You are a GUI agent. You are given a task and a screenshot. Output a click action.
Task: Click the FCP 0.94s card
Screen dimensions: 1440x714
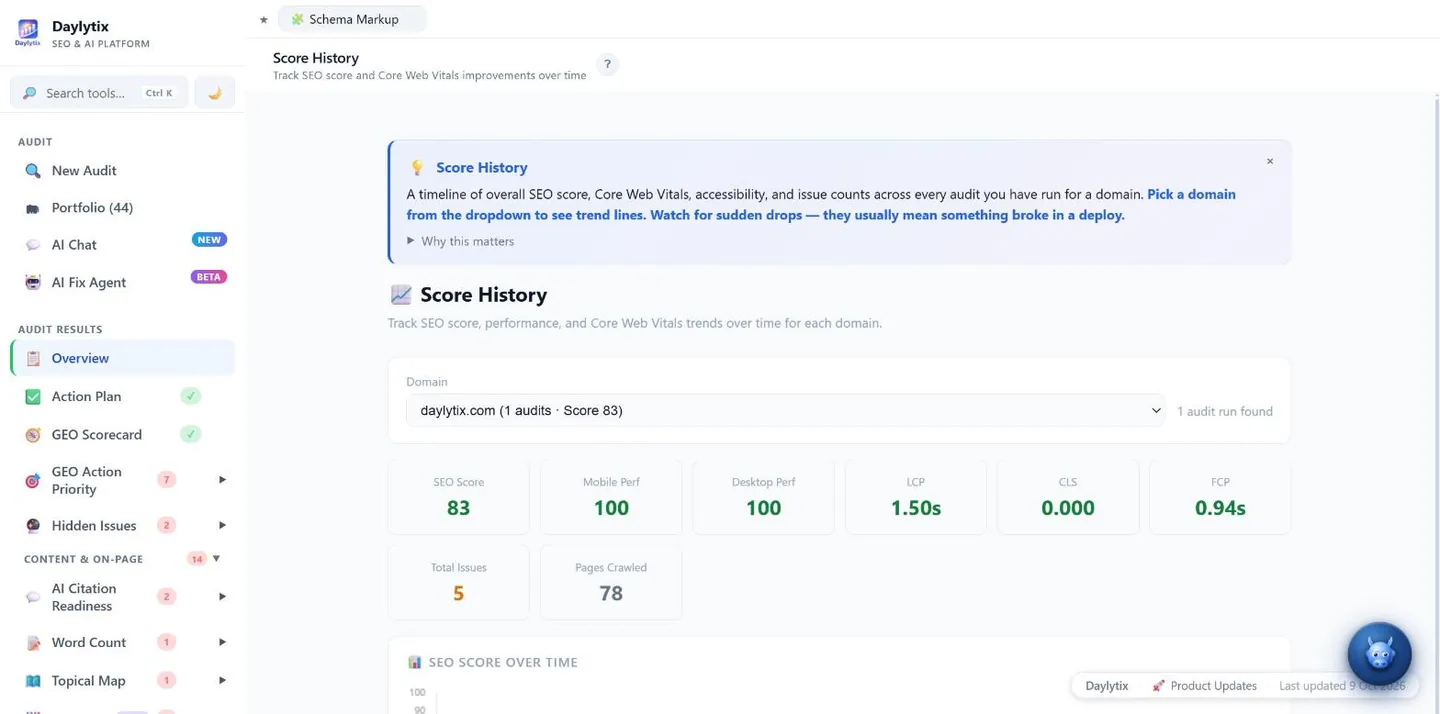pyautogui.click(x=1220, y=497)
